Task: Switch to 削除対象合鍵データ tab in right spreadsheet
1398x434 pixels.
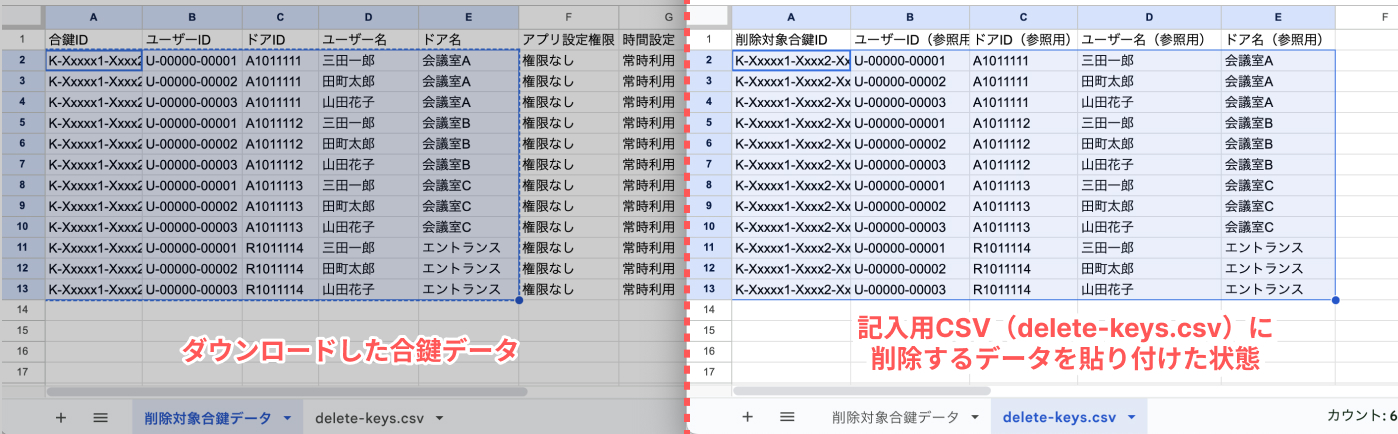Action: pos(894,417)
